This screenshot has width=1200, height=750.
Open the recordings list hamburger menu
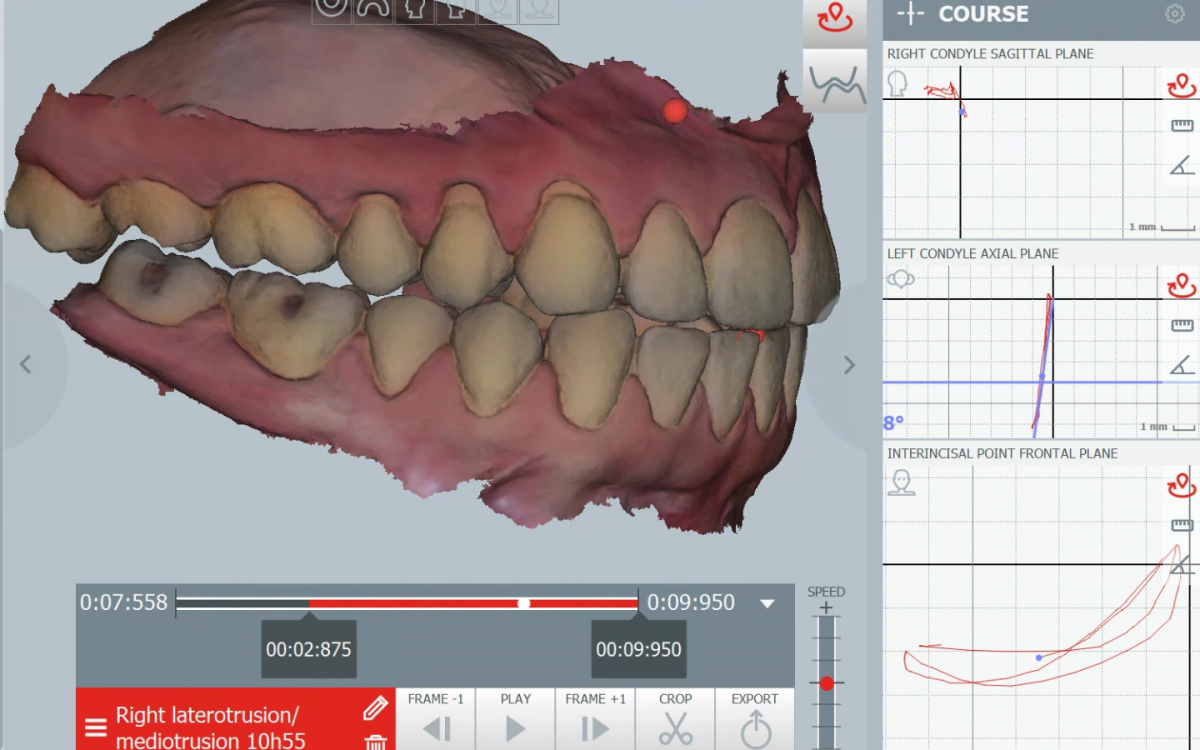point(96,727)
